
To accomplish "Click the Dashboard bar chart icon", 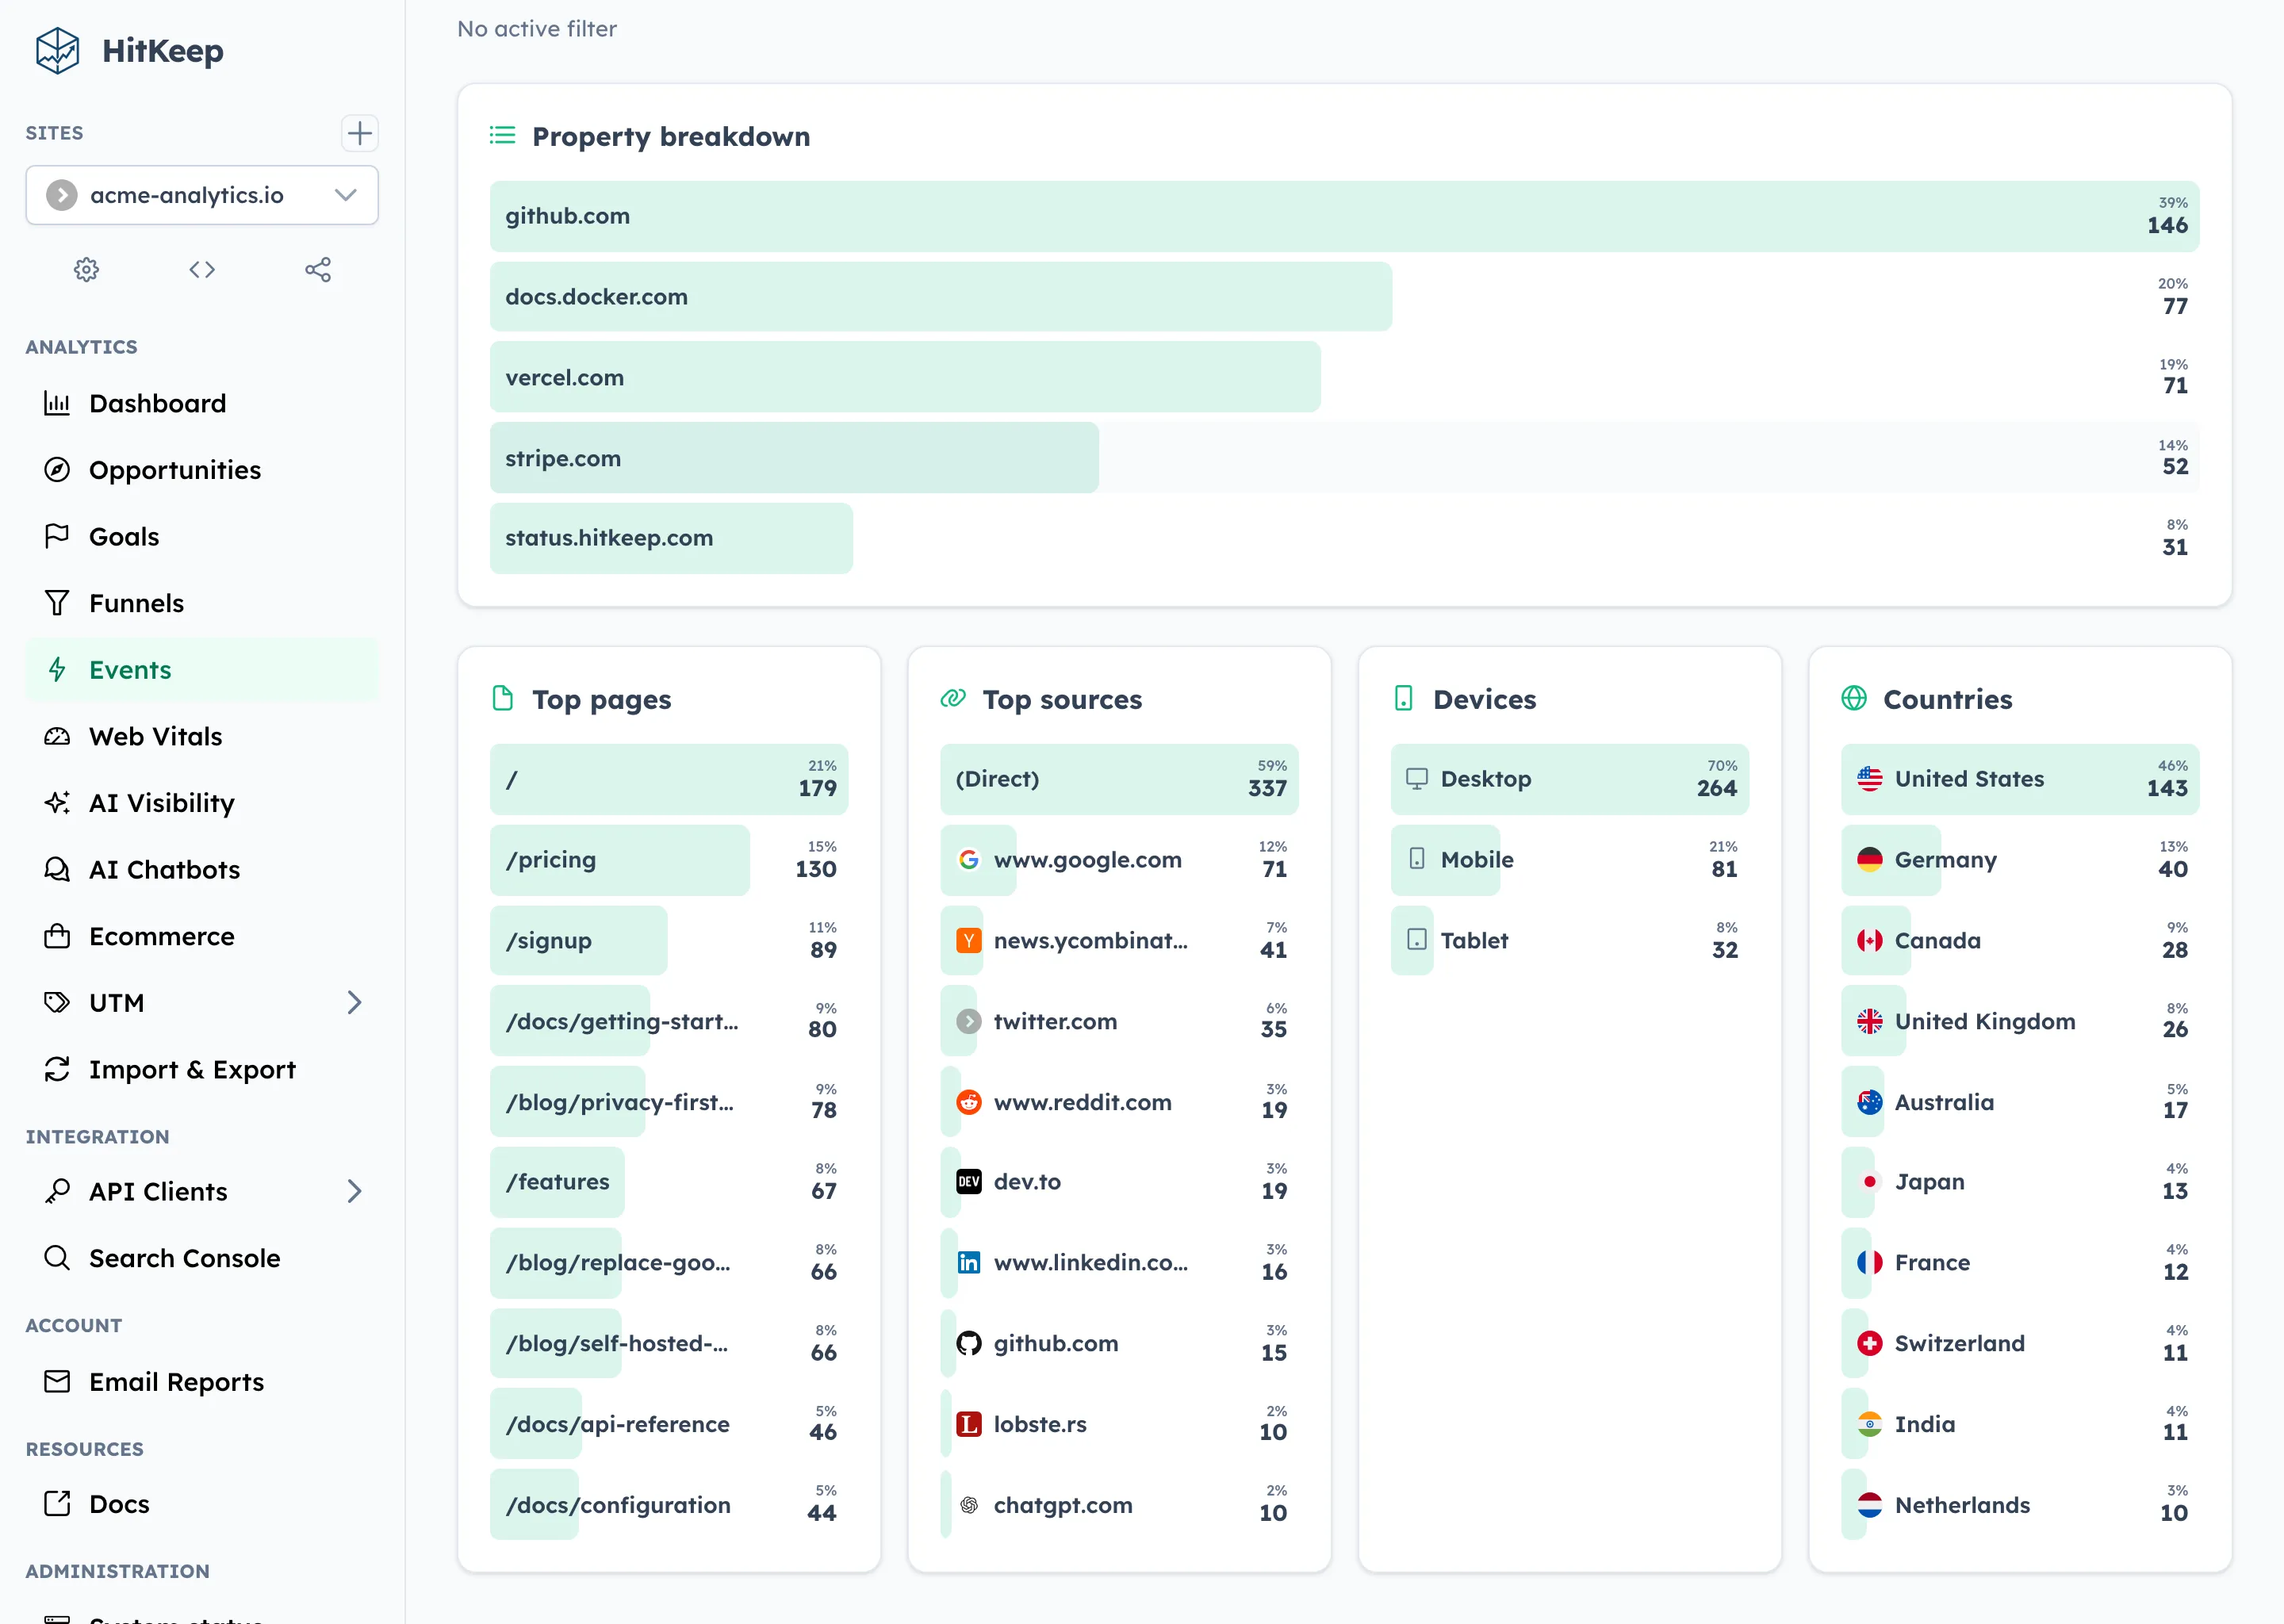I will click(57, 403).
